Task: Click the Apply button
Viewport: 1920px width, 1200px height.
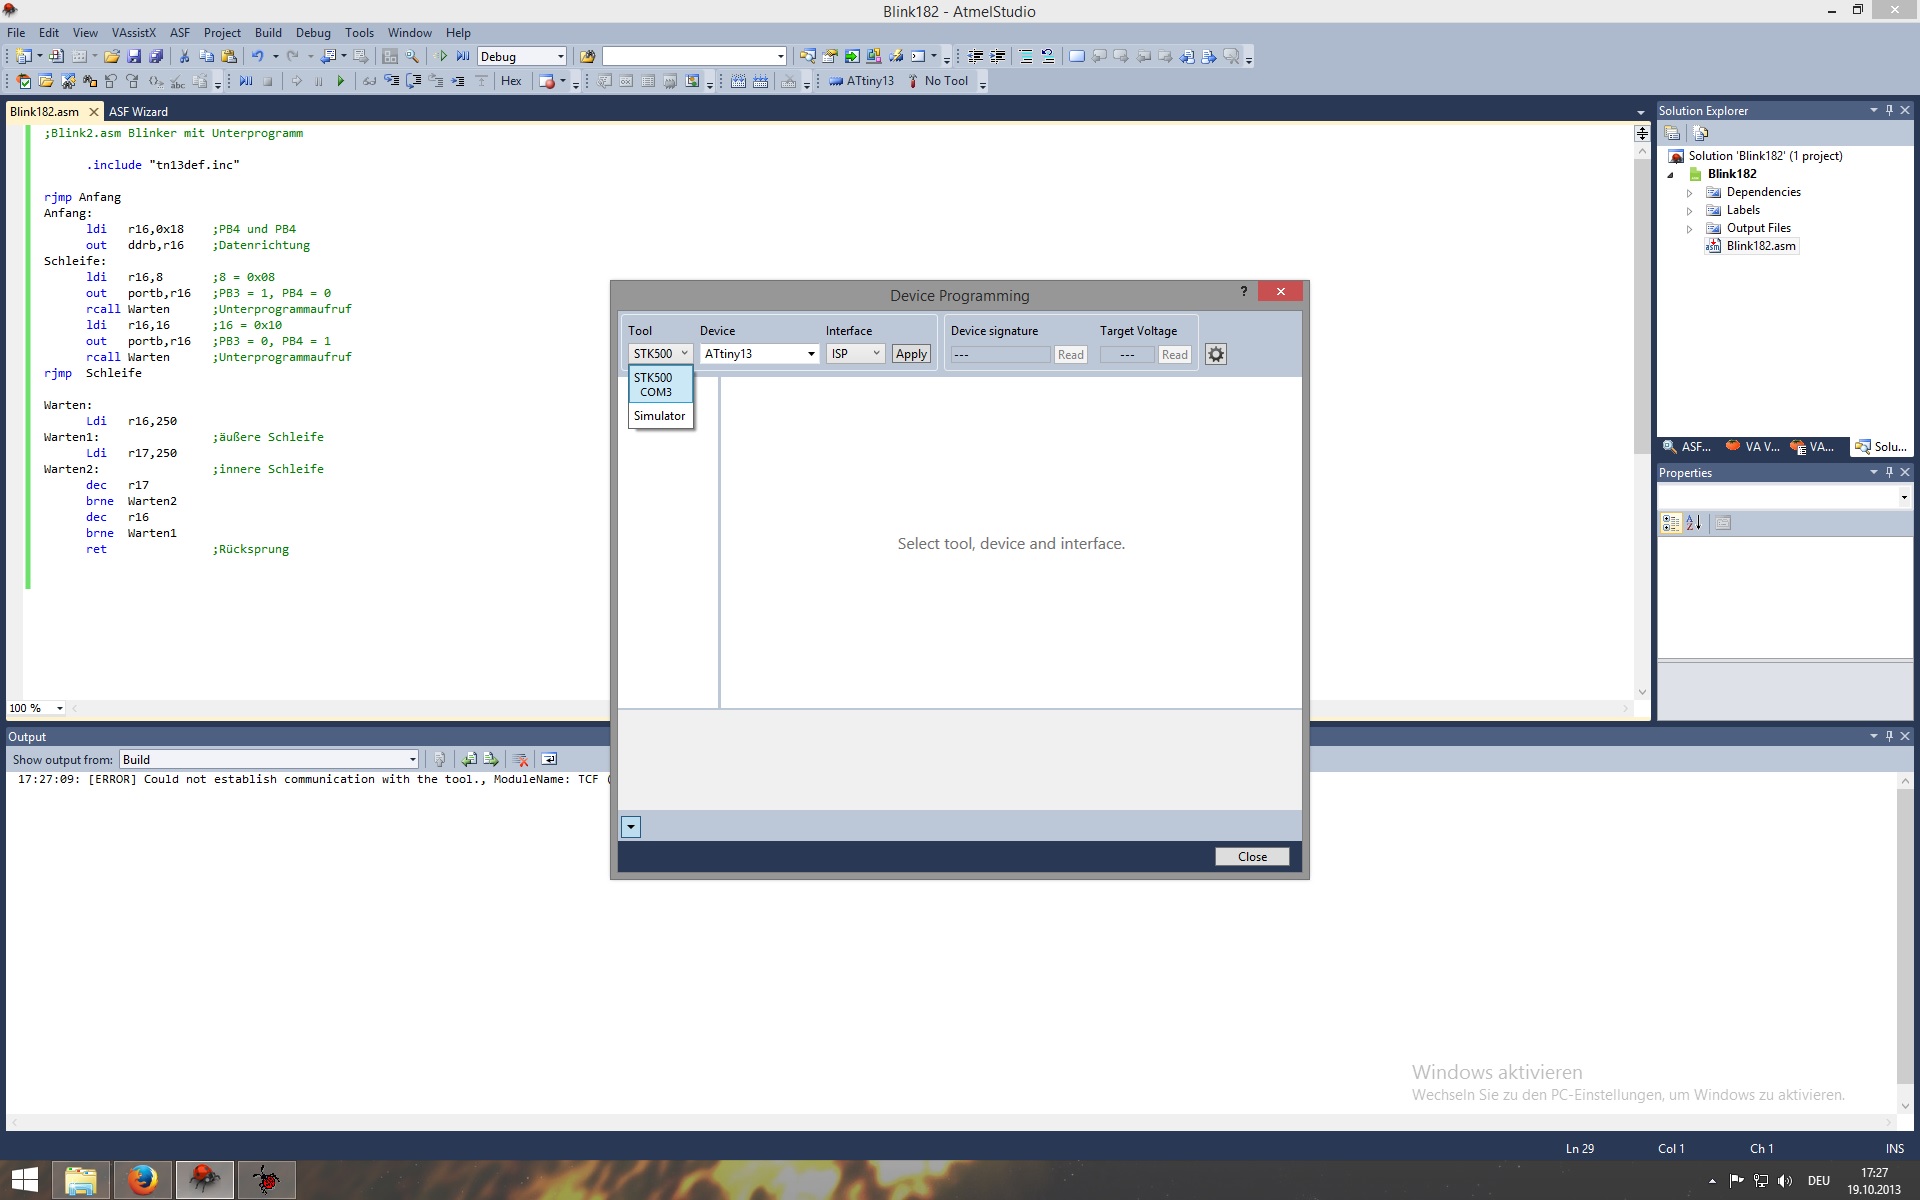Action: 911,354
